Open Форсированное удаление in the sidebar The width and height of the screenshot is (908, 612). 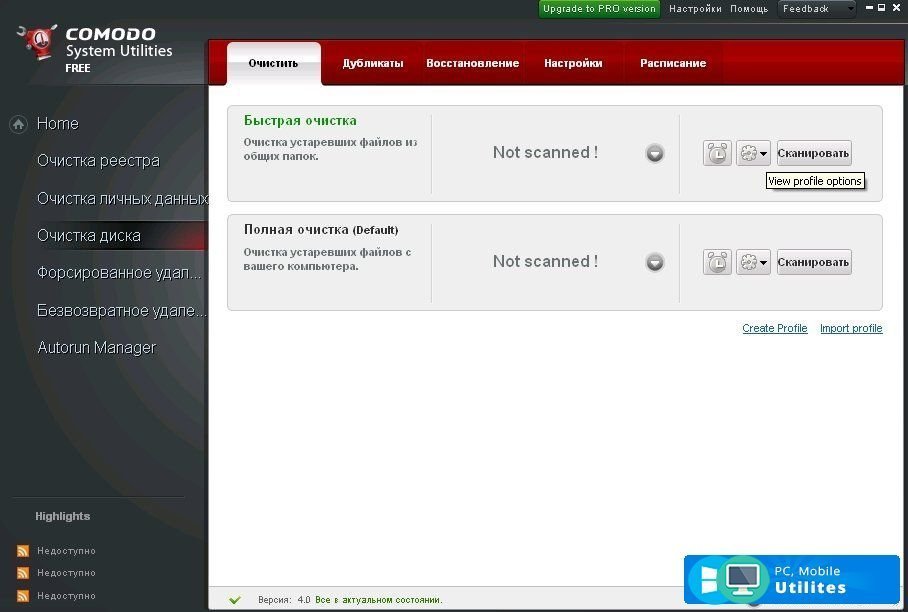tap(119, 273)
